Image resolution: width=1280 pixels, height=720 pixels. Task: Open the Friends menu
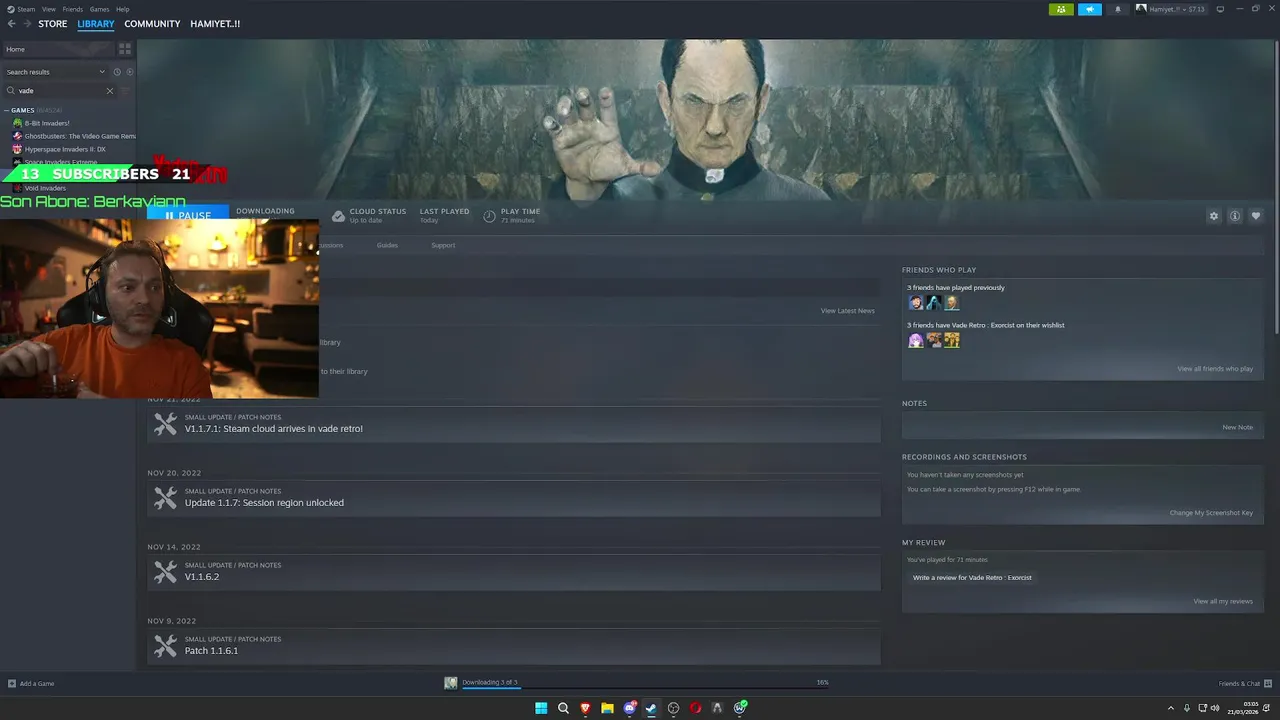coord(73,9)
